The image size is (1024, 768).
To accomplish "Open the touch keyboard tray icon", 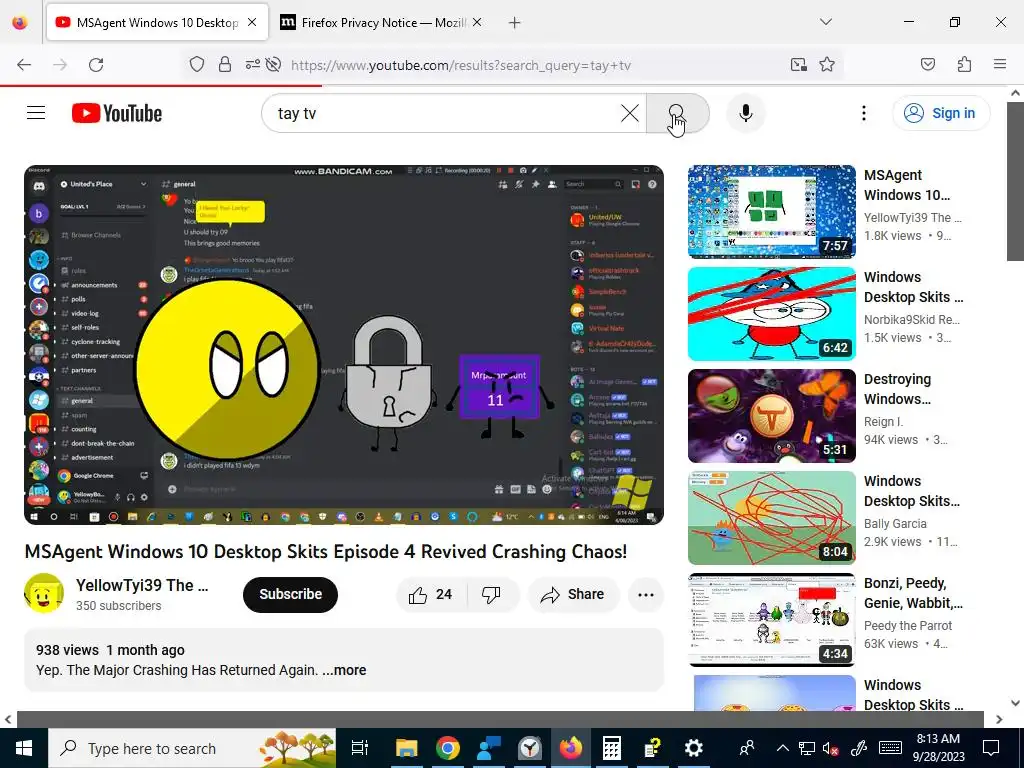I will 891,748.
